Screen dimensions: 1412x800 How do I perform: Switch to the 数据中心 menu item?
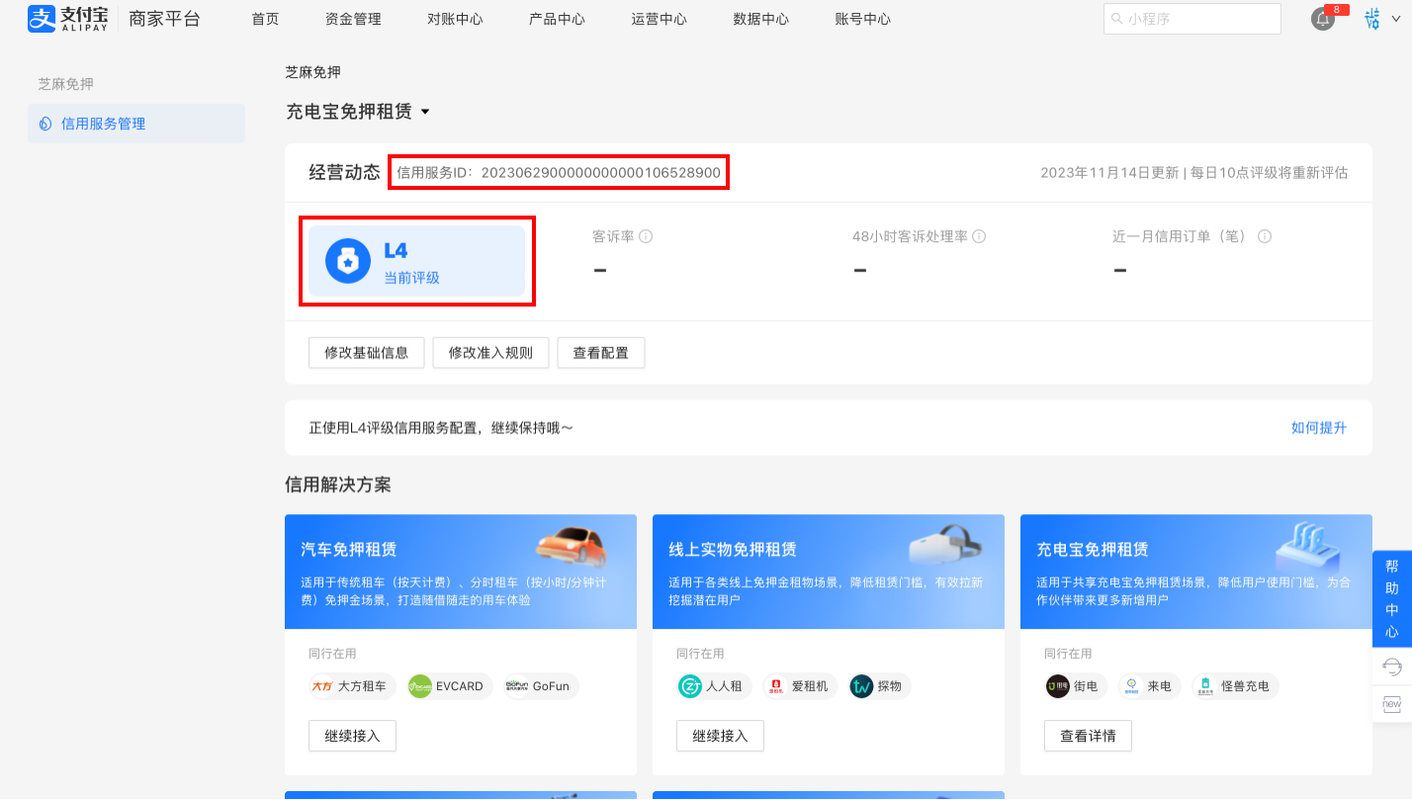tap(760, 18)
